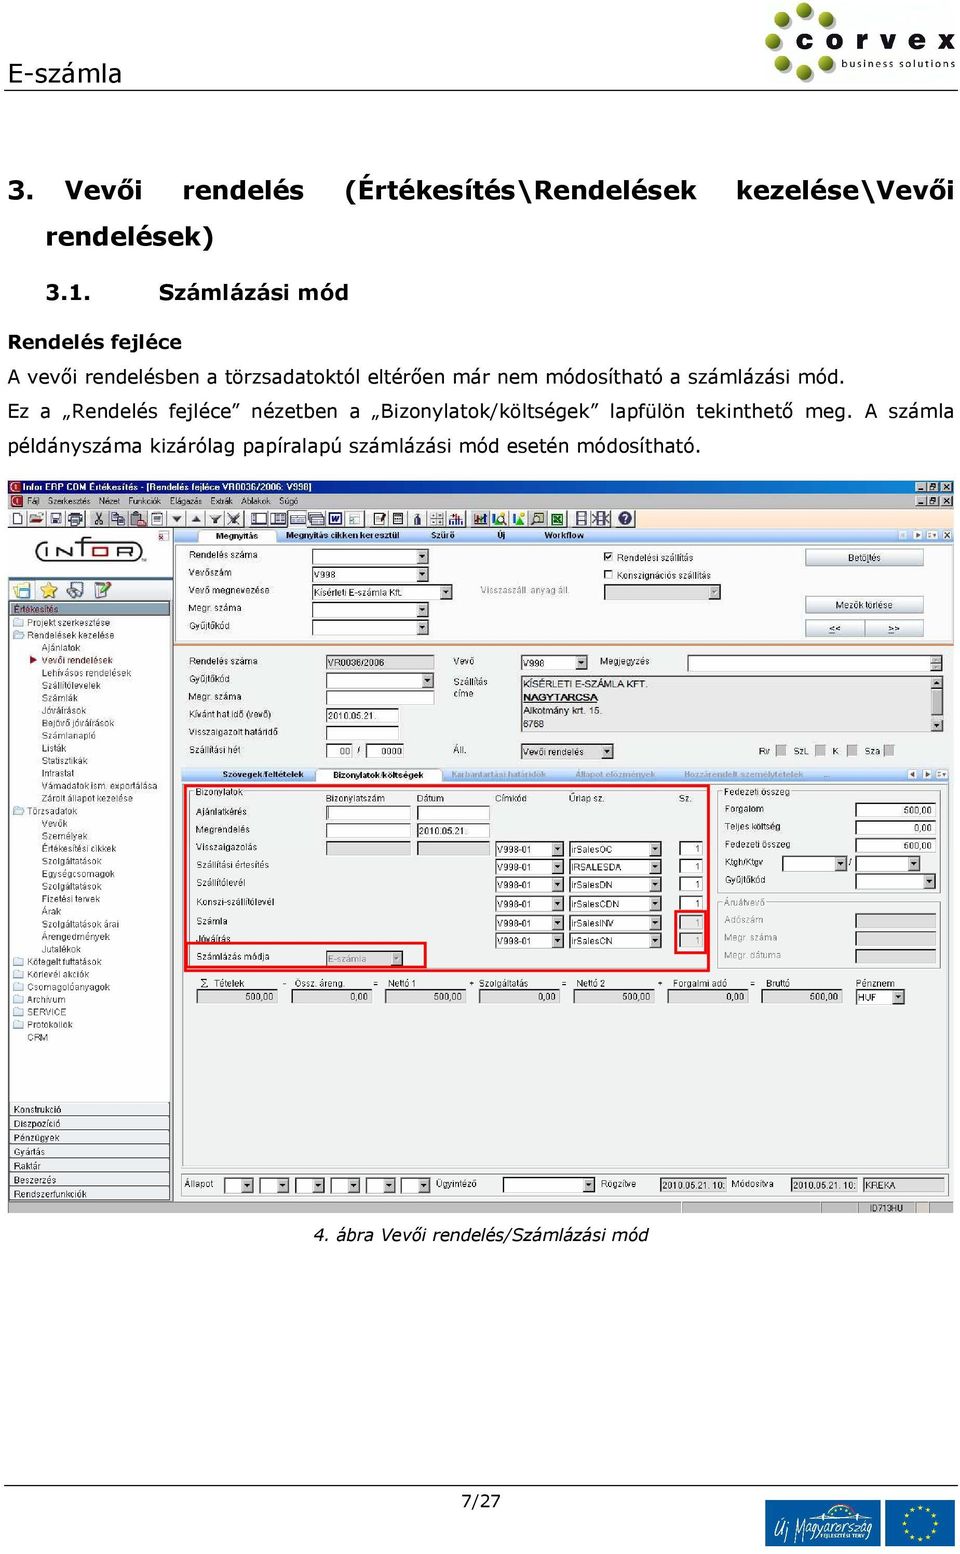Click the toolbar up-triangle icon

196,519
